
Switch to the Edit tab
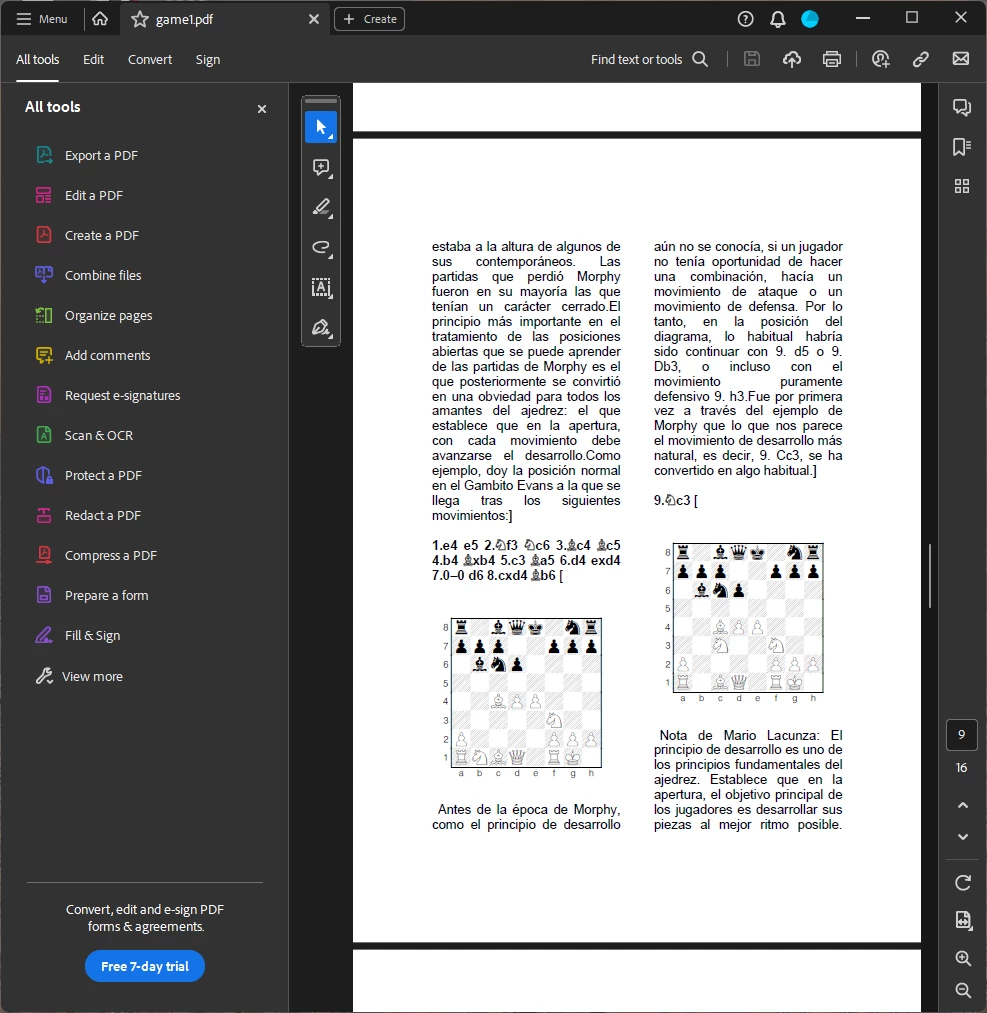[x=93, y=59]
